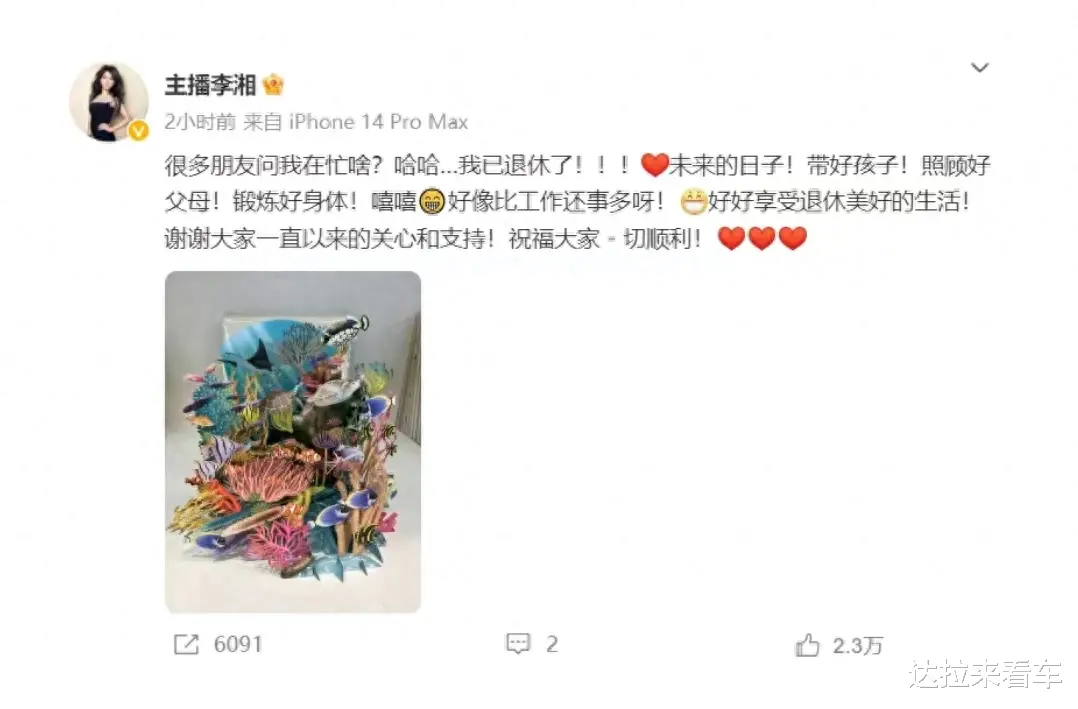Click the comment count 2
The width and height of the screenshot is (1078, 709).
coord(552,644)
